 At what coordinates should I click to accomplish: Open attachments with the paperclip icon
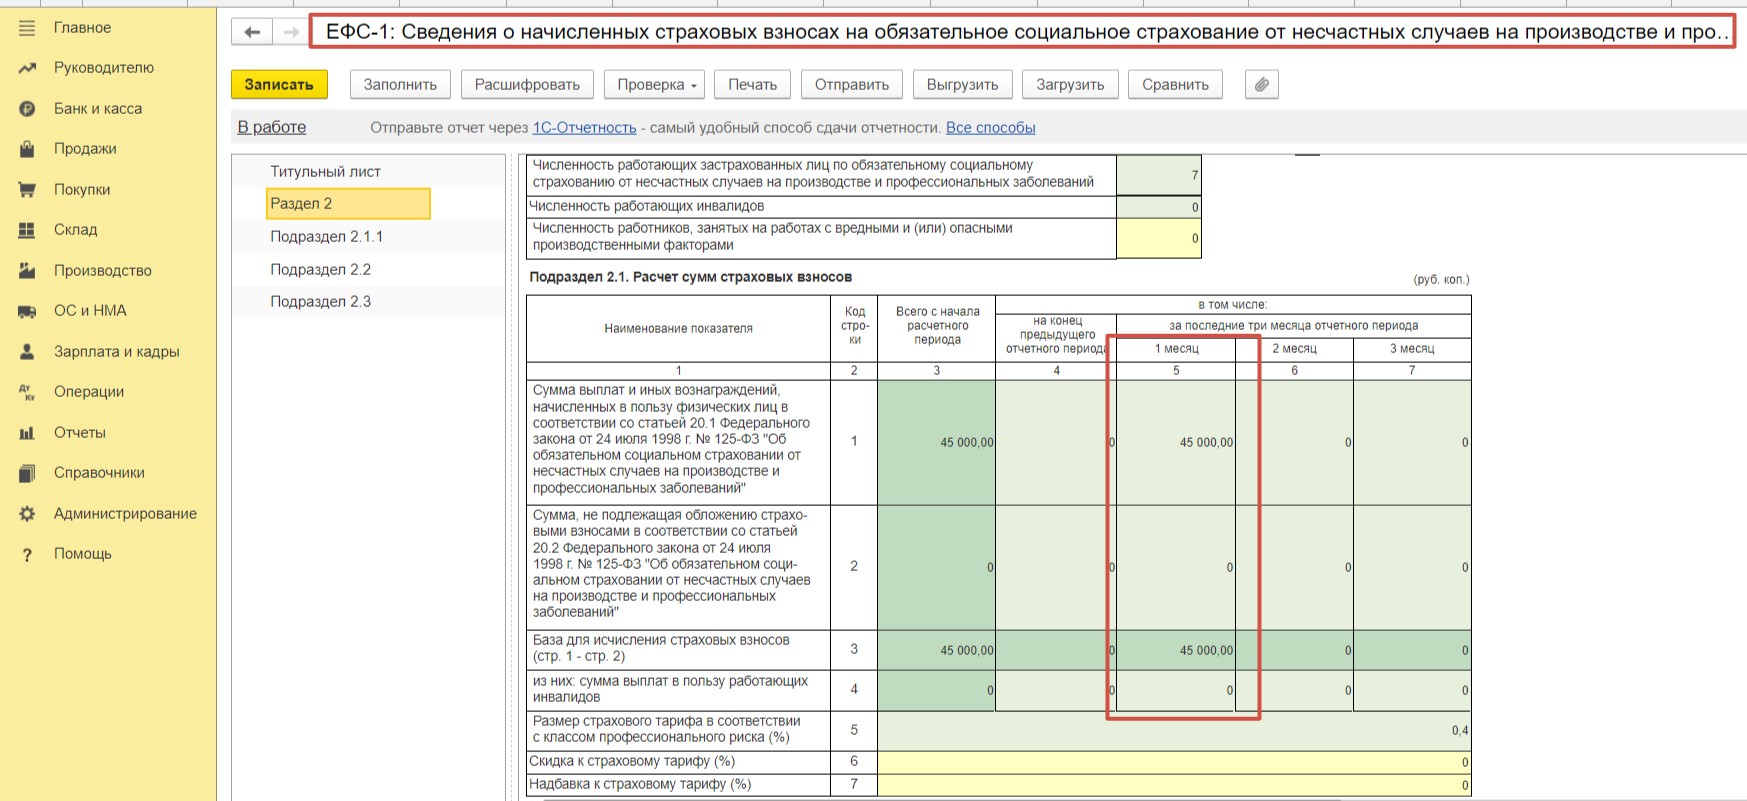pos(1262,85)
